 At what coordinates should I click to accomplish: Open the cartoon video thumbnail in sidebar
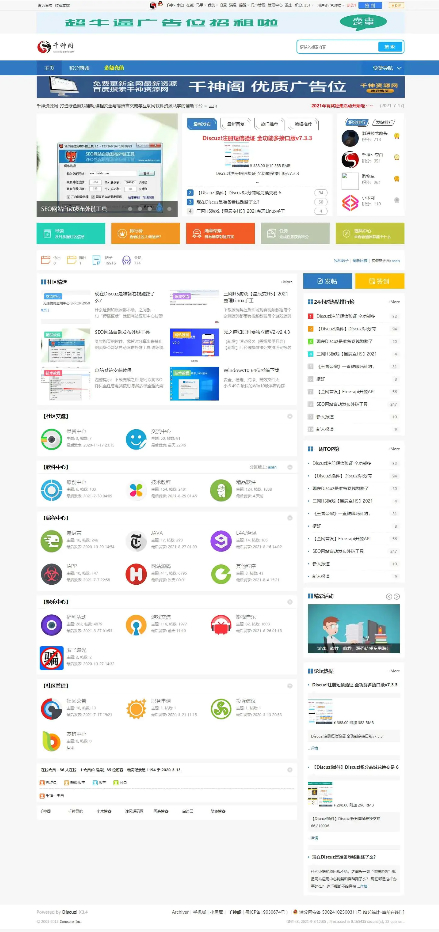(x=353, y=629)
